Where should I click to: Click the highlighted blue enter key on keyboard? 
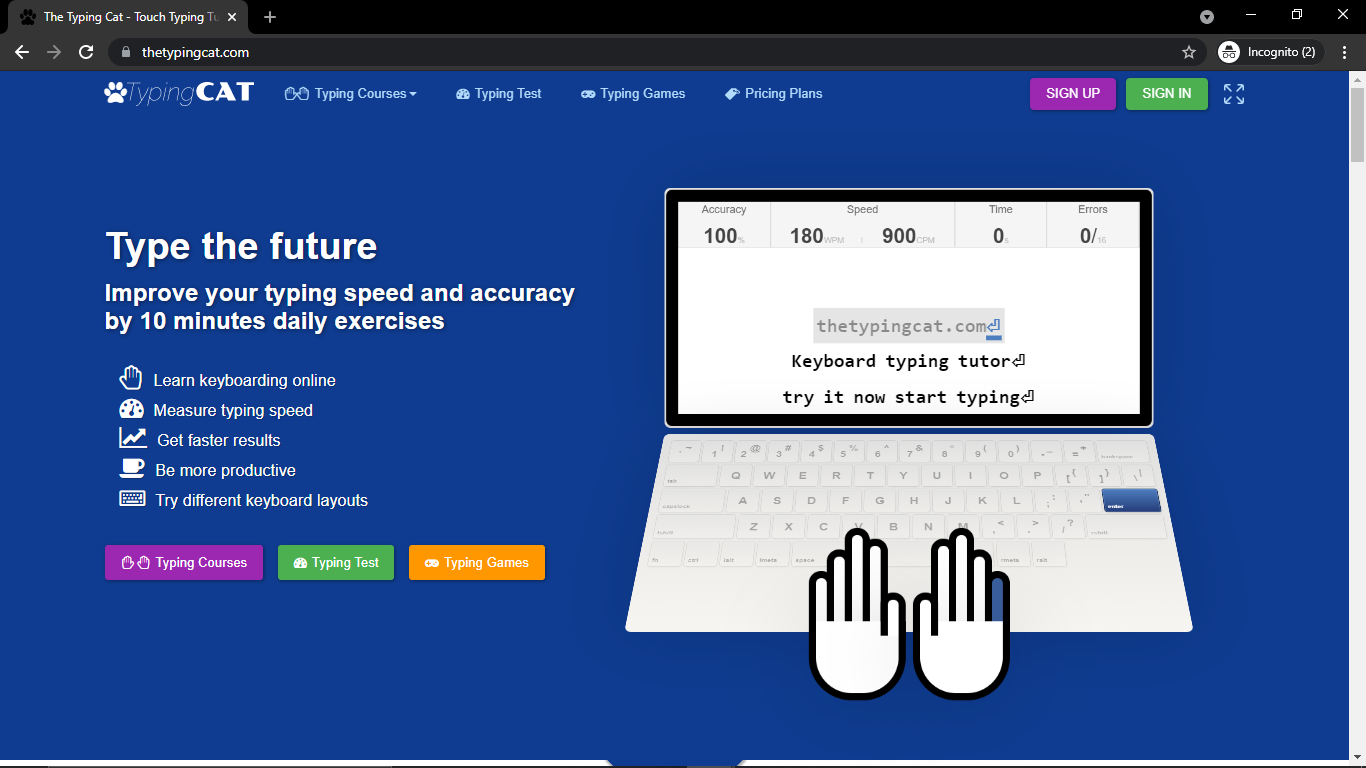tap(1131, 500)
